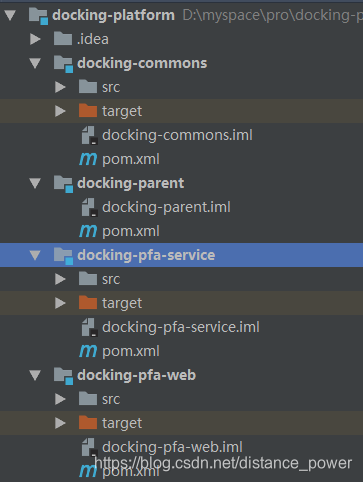The image size is (363, 482).
Task: Click the orange target folder icon under docking-commons
Action: [88, 111]
